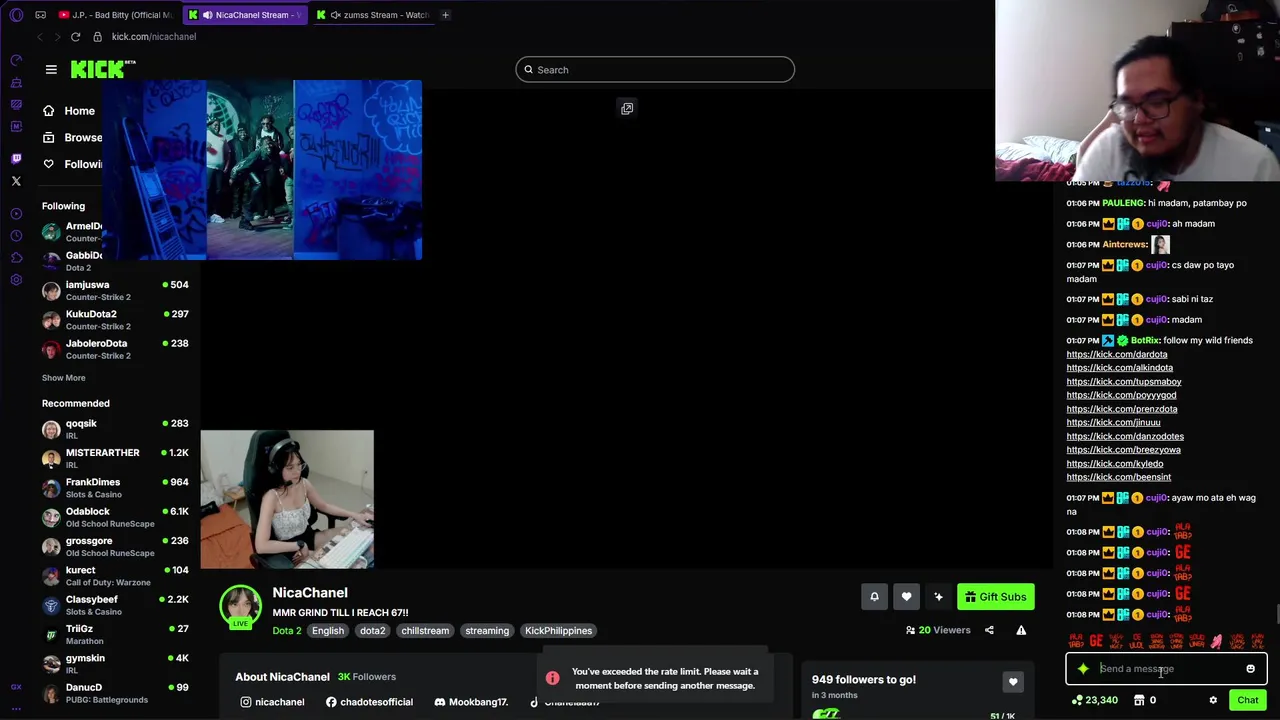Click the sparkle icon beside Gift Subs
Viewport: 1280px width, 720px height.
tap(938, 597)
